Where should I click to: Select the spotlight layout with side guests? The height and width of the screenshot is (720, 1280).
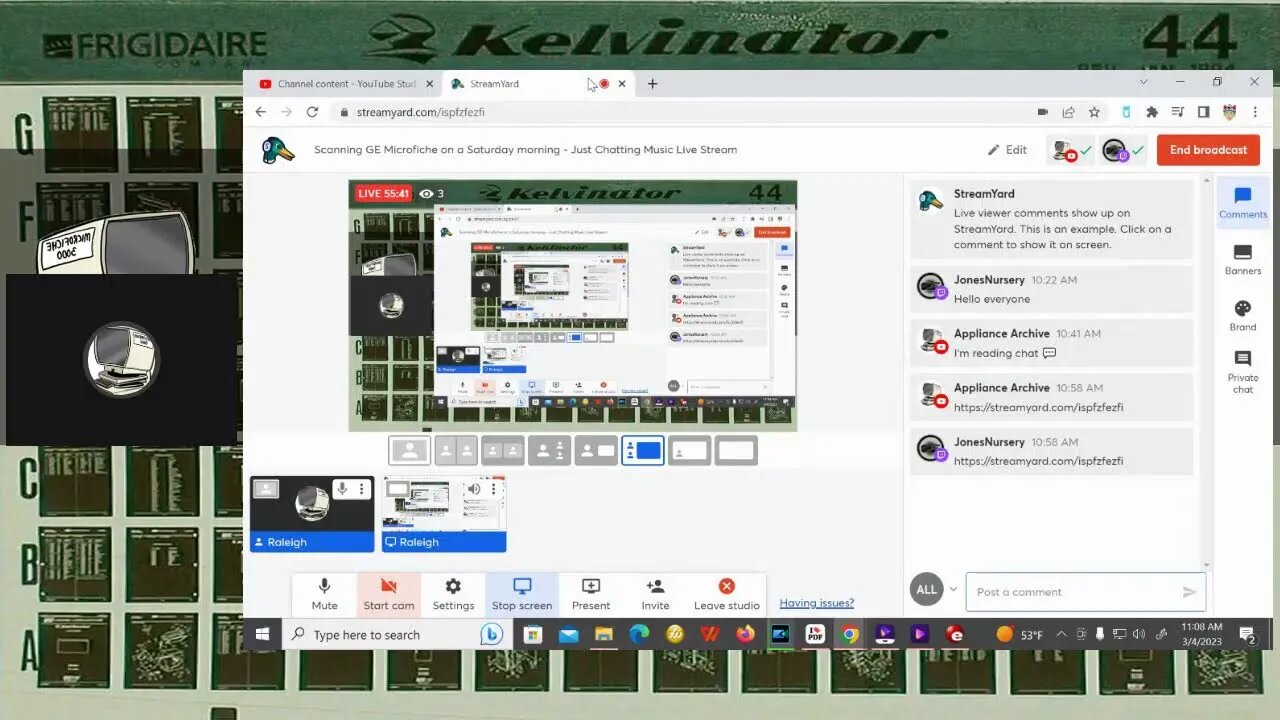[x=549, y=451]
